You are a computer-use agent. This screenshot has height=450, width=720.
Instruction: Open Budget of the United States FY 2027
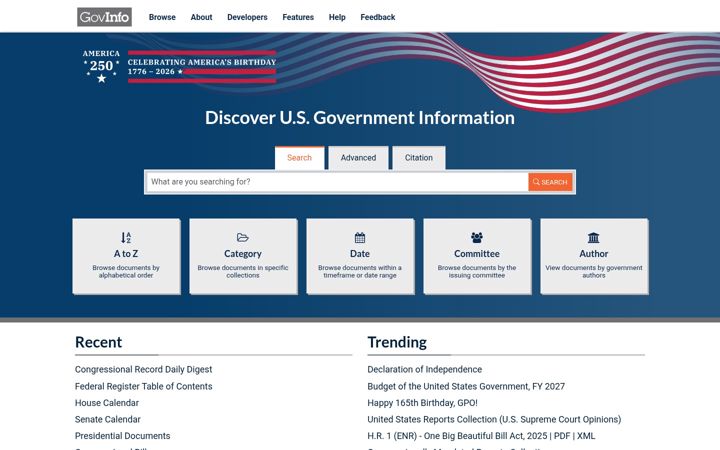466,386
